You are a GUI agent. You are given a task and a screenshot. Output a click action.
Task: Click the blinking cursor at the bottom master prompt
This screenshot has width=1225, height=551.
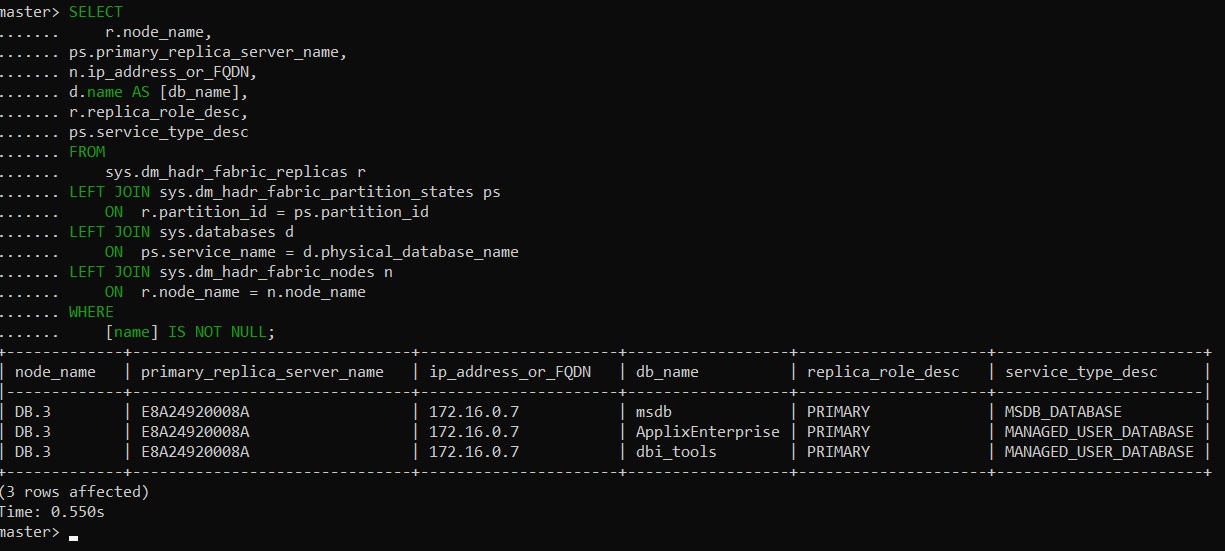pos(74,537)
